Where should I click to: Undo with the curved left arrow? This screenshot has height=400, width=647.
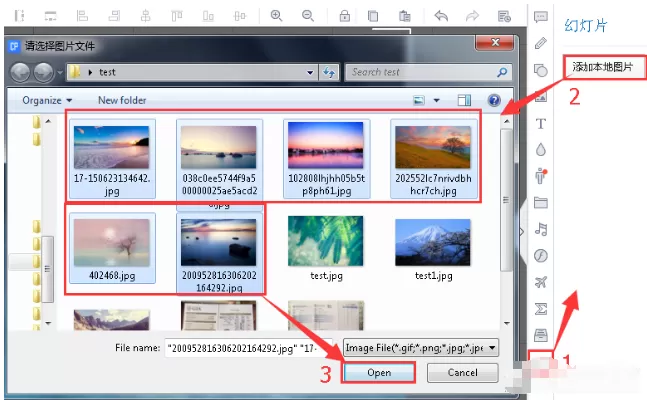pos(441,16)
